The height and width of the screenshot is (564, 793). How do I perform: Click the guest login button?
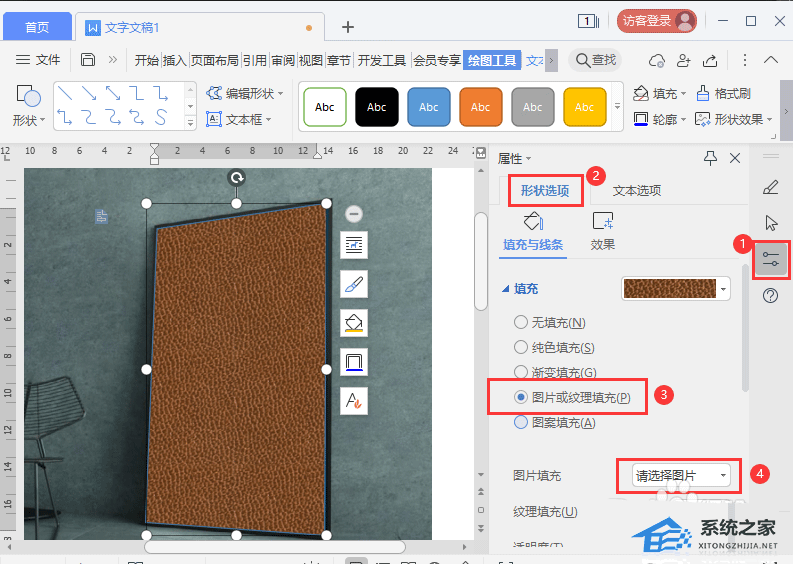[656, 21]
